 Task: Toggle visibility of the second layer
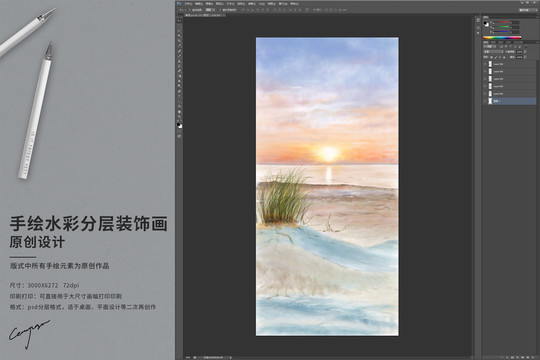(485, 72)
